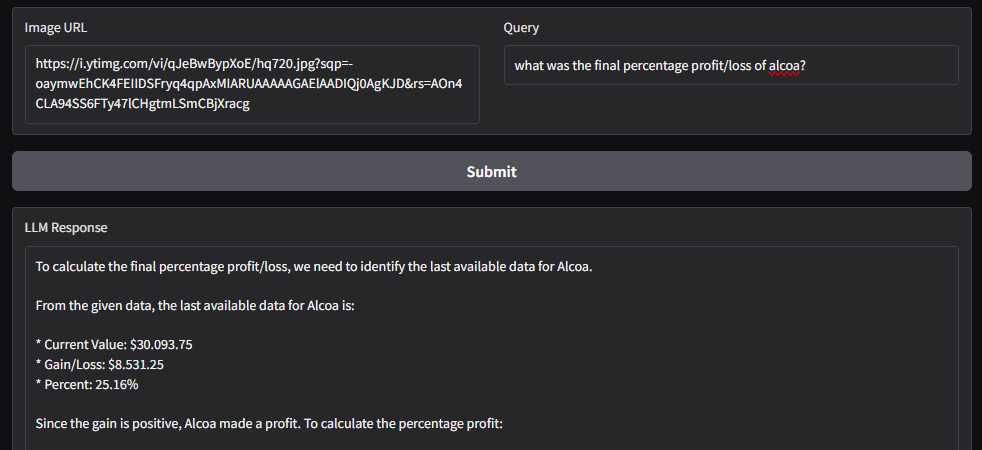Click the URL's last line CLA94SS6FTy47lCHgtmLSmCBjXracg
982x450 pixels.
143,104
